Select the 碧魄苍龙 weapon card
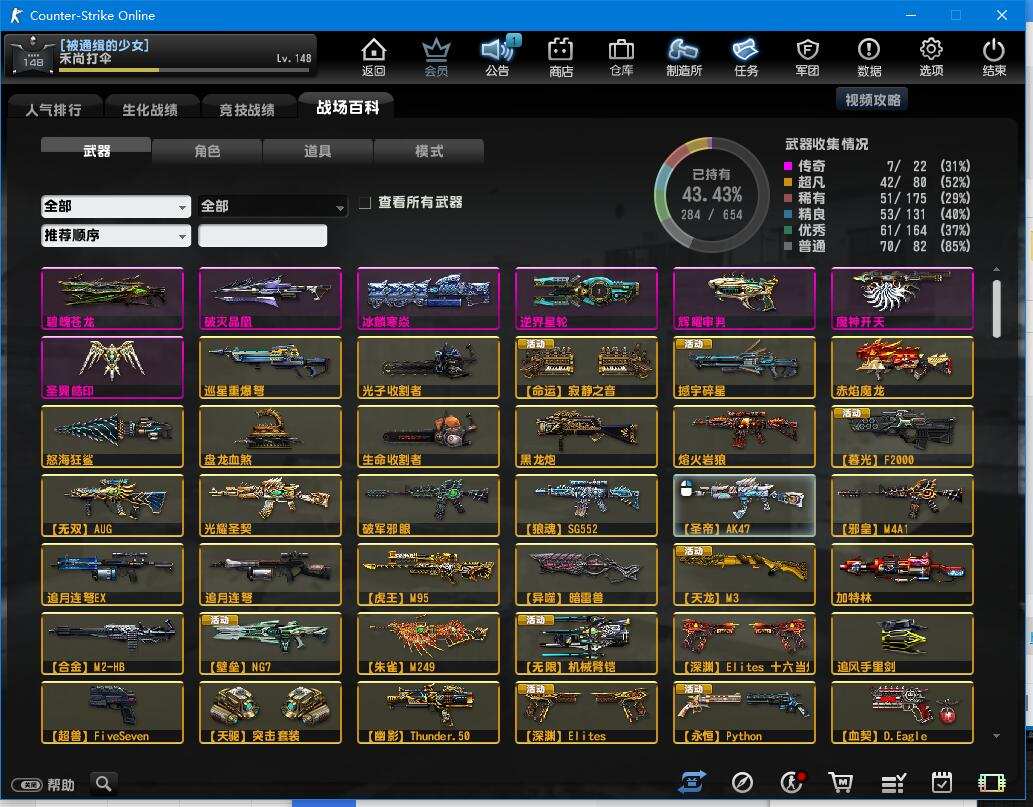1033x807 pixels. click(112, 298)
